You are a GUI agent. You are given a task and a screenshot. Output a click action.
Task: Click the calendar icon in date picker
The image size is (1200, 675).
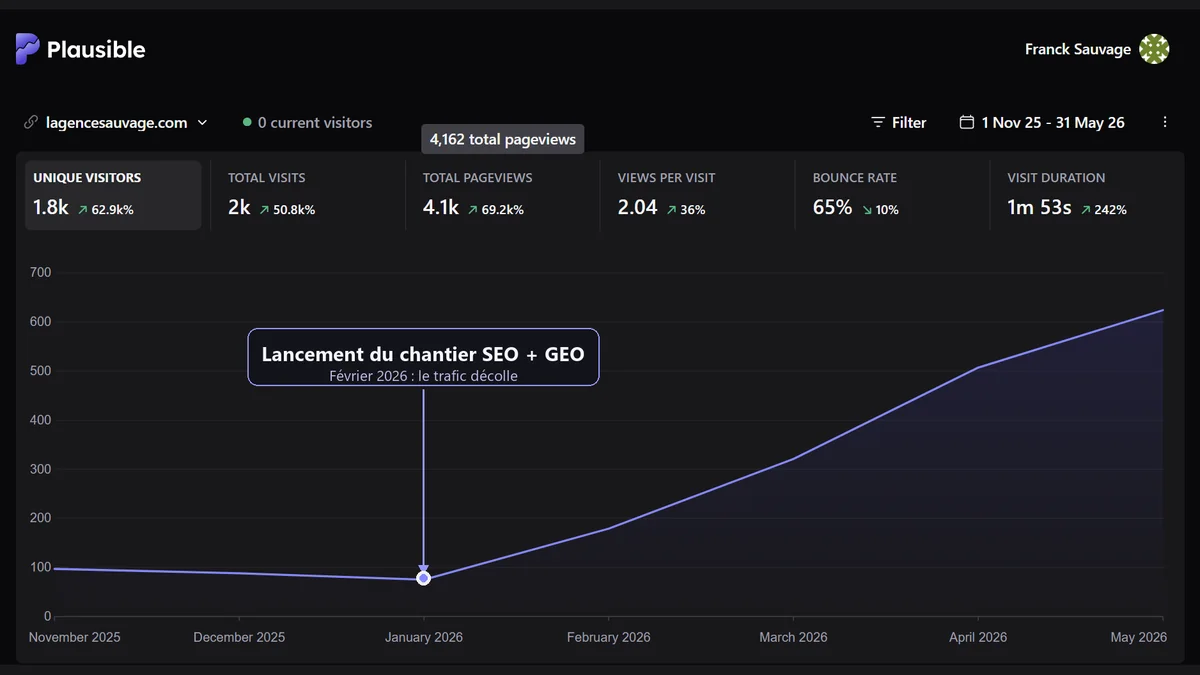[967, 122]
